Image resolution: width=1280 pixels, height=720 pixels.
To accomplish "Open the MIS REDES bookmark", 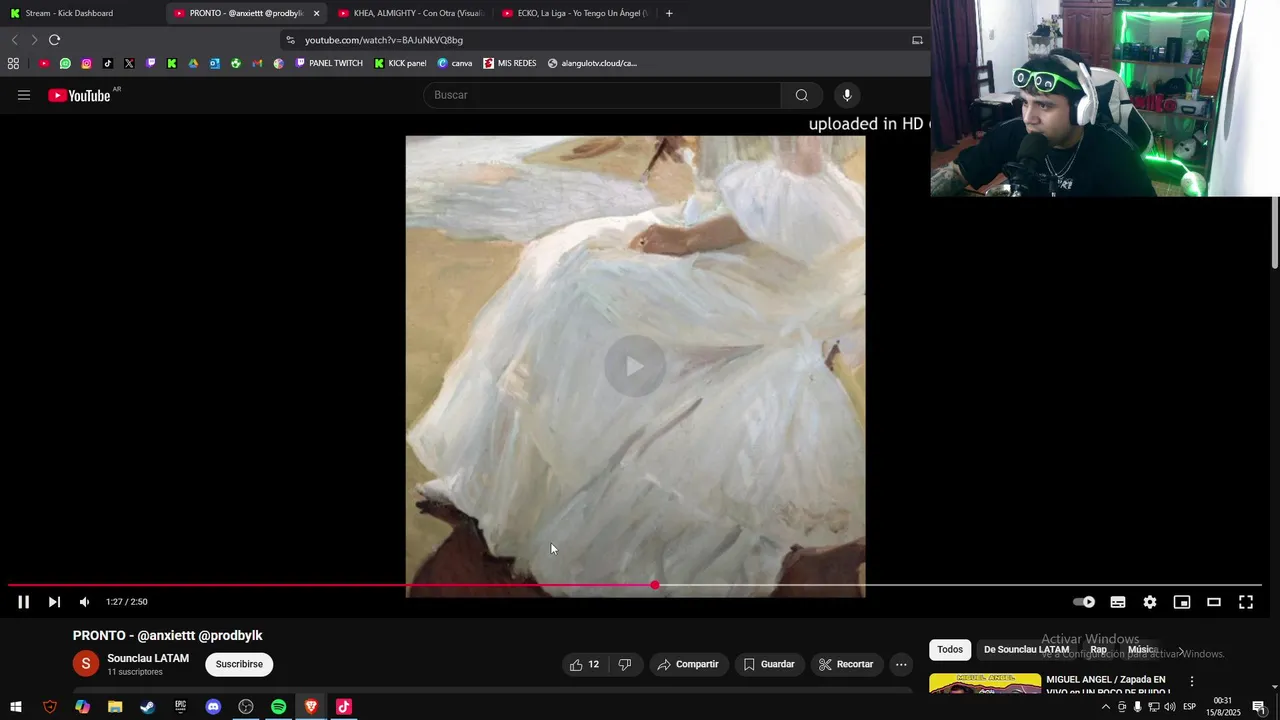I will tap(510, 63).
